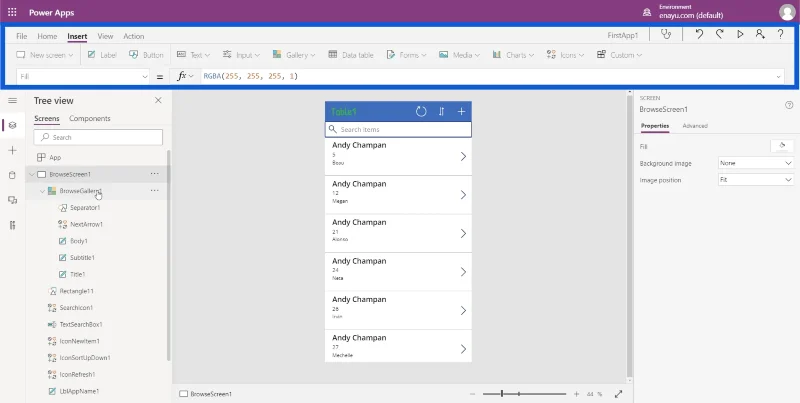800x403 pixels.
Task: Click the refresh icon in app preview
Action: point(421,111)
